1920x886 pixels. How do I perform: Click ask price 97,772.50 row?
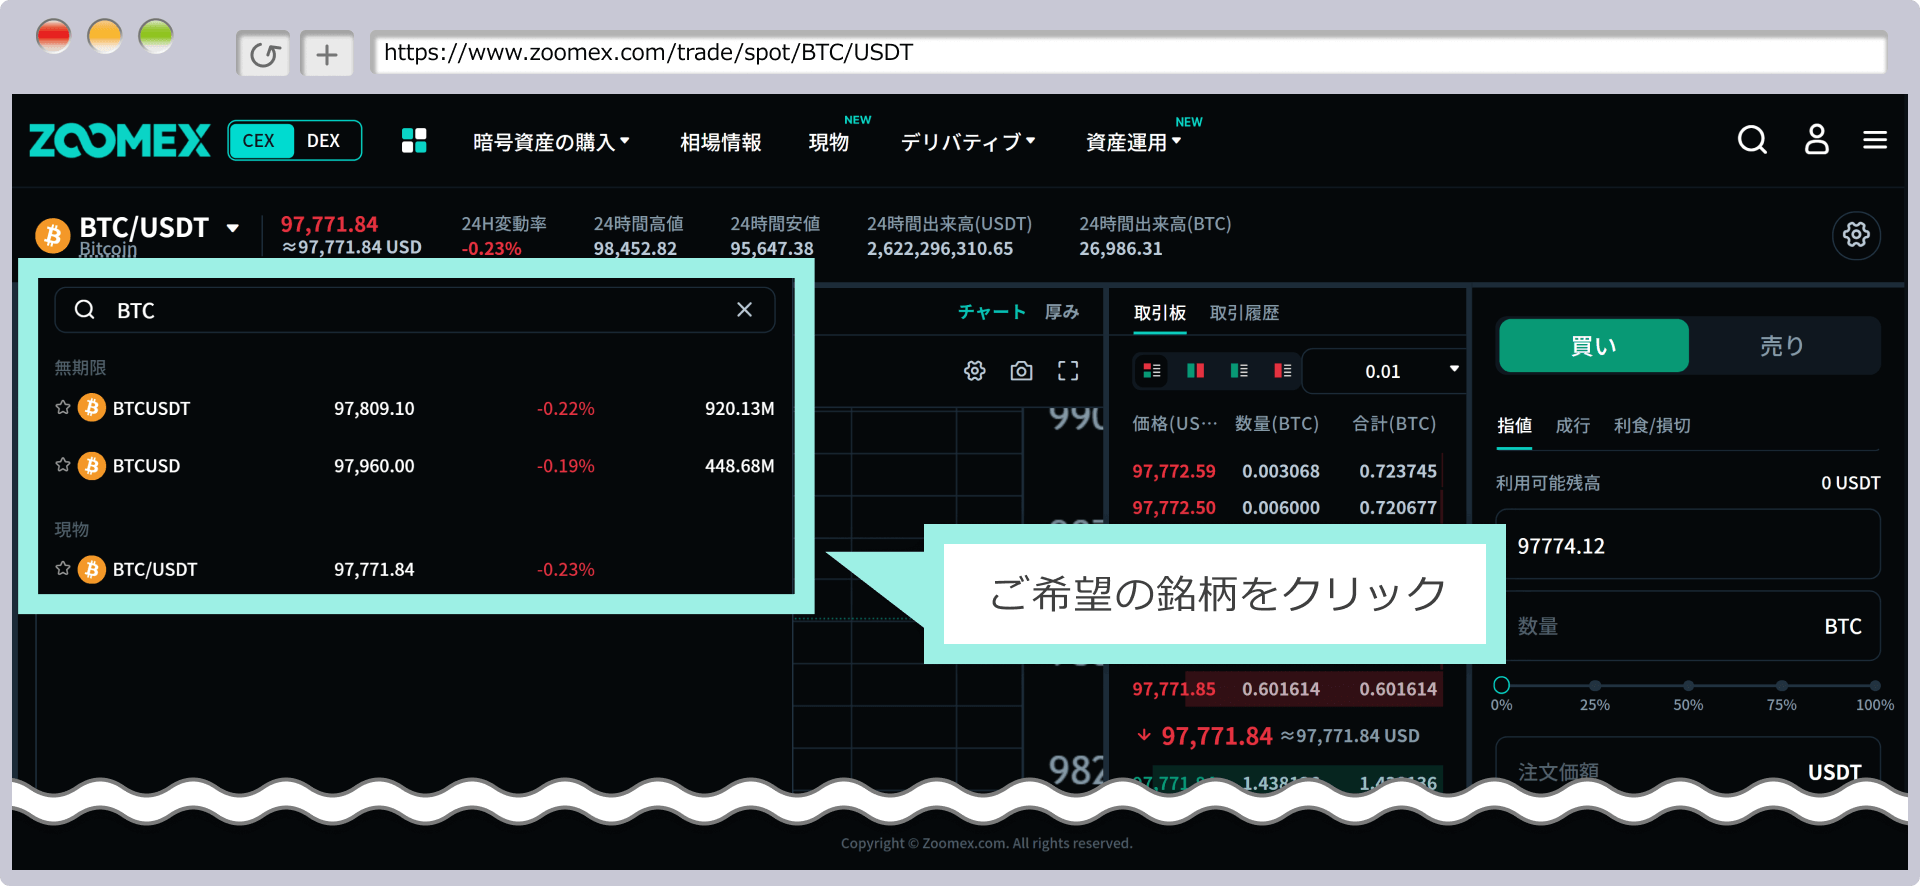pyautogui.click(x=1285, y=508)
